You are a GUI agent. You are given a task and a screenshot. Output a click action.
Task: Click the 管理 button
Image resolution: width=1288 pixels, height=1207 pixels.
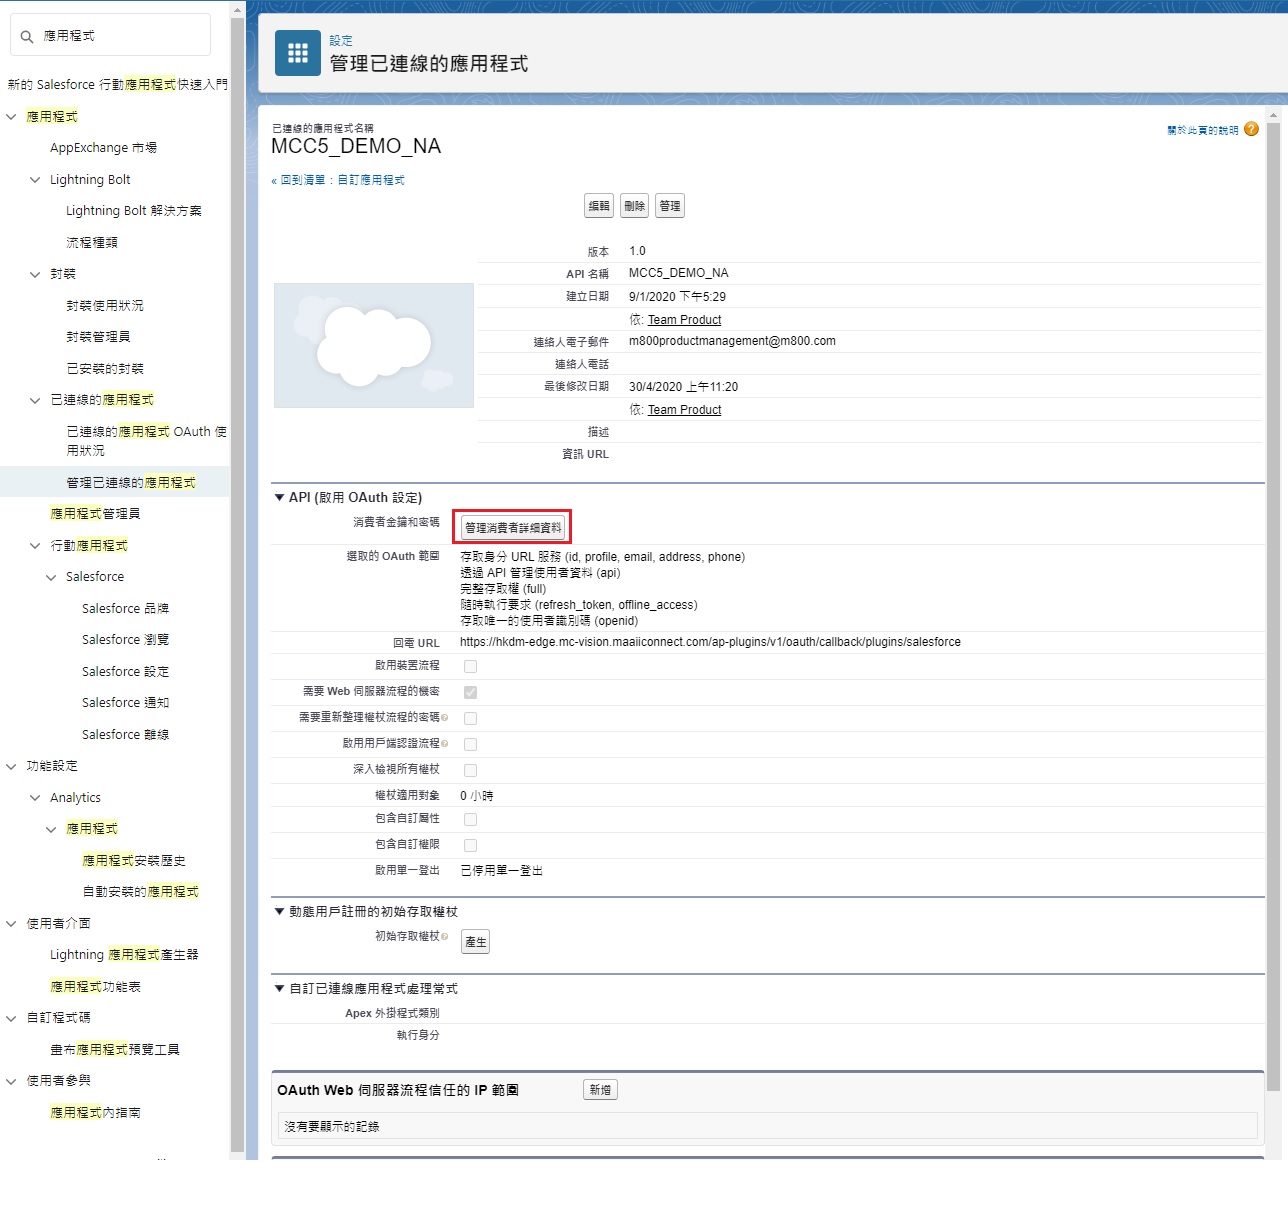[x=670, y=206]
